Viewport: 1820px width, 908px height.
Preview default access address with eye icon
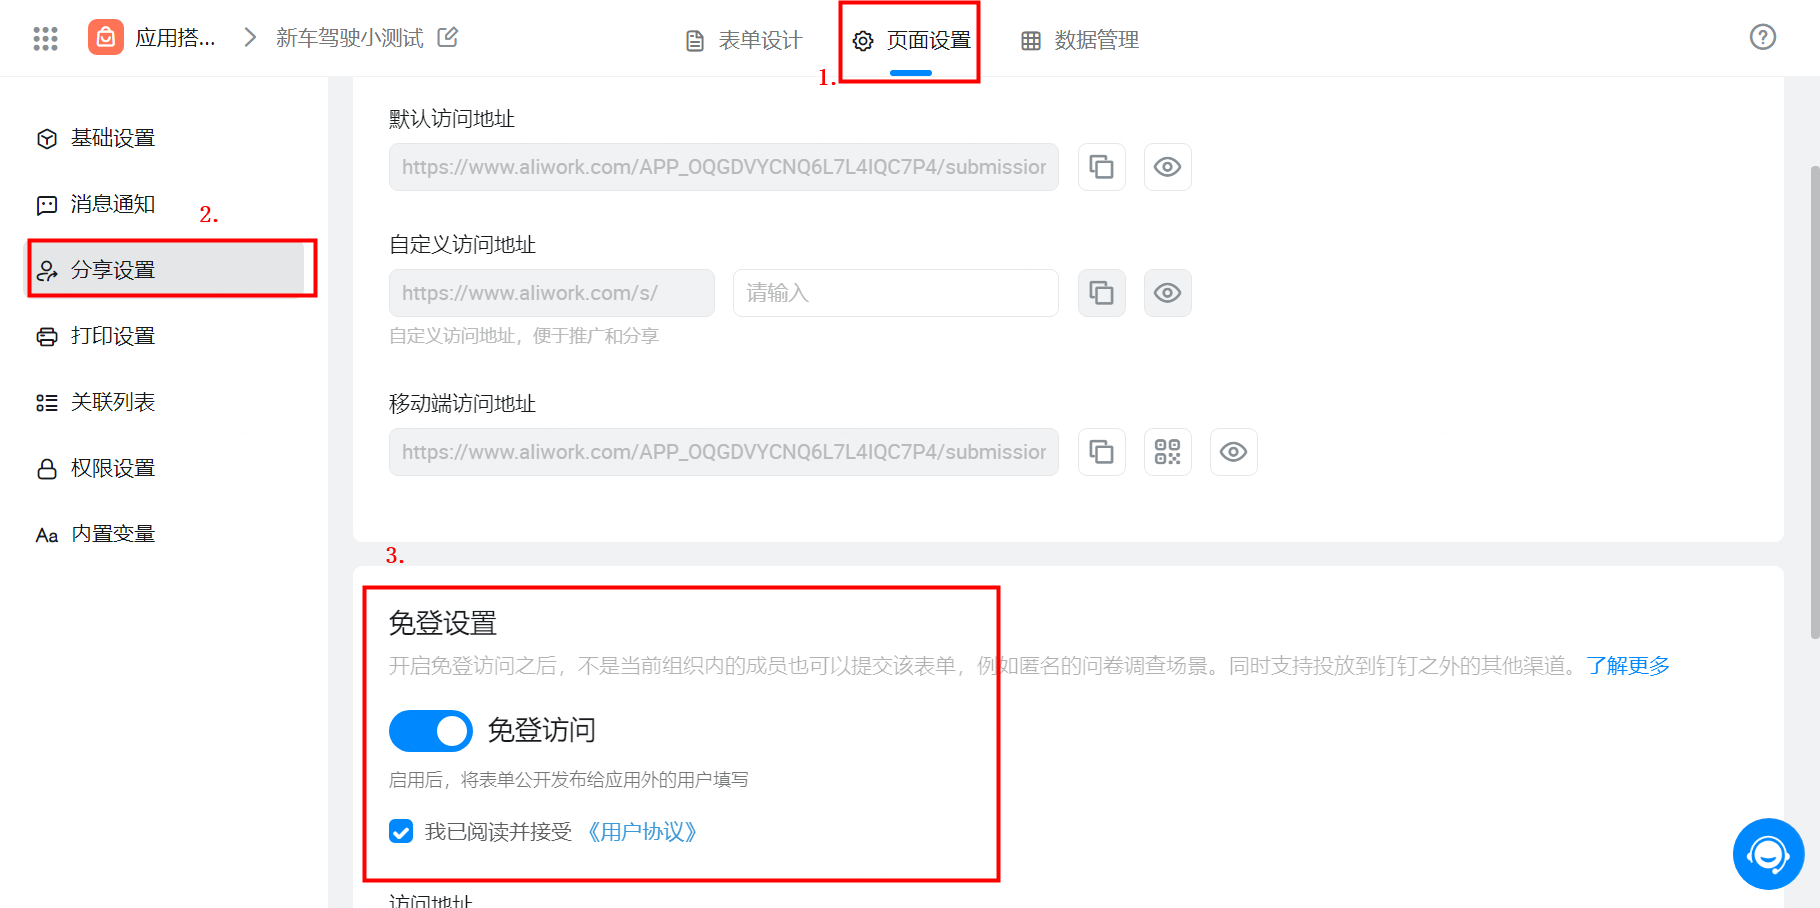click(x=1168, y=167)
